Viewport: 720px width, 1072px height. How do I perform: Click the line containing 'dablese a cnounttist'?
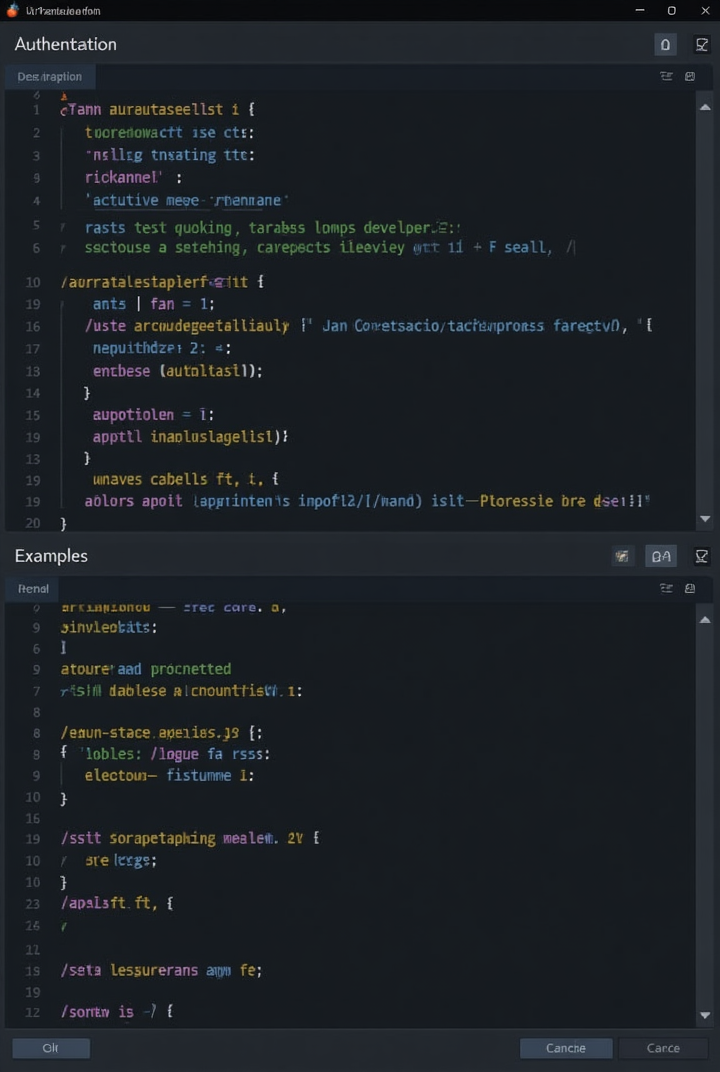click(x=182, y=691)
